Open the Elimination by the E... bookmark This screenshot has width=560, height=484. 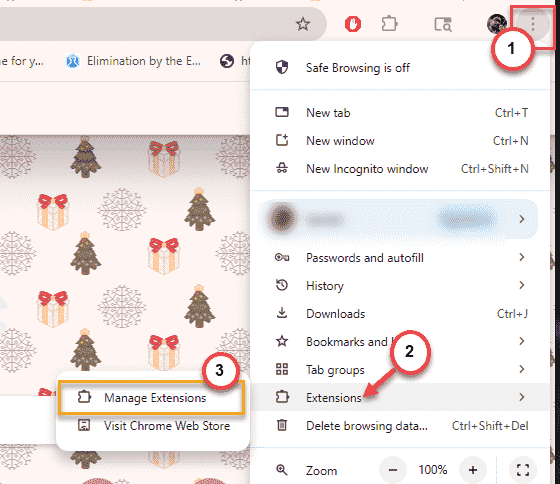click(x=133, y=61)
